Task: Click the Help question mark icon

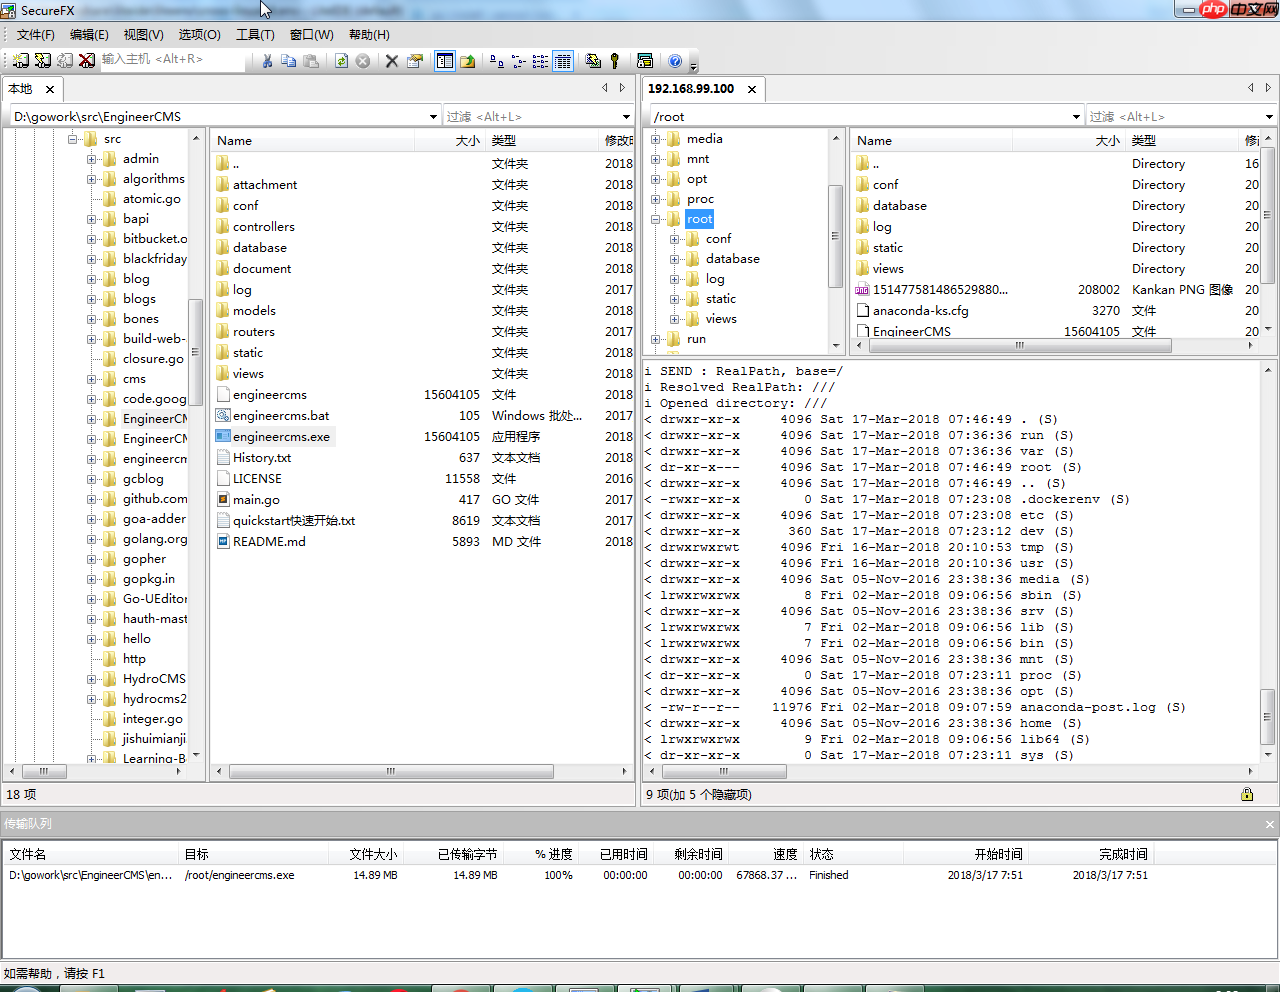Action: pos(675,61)
